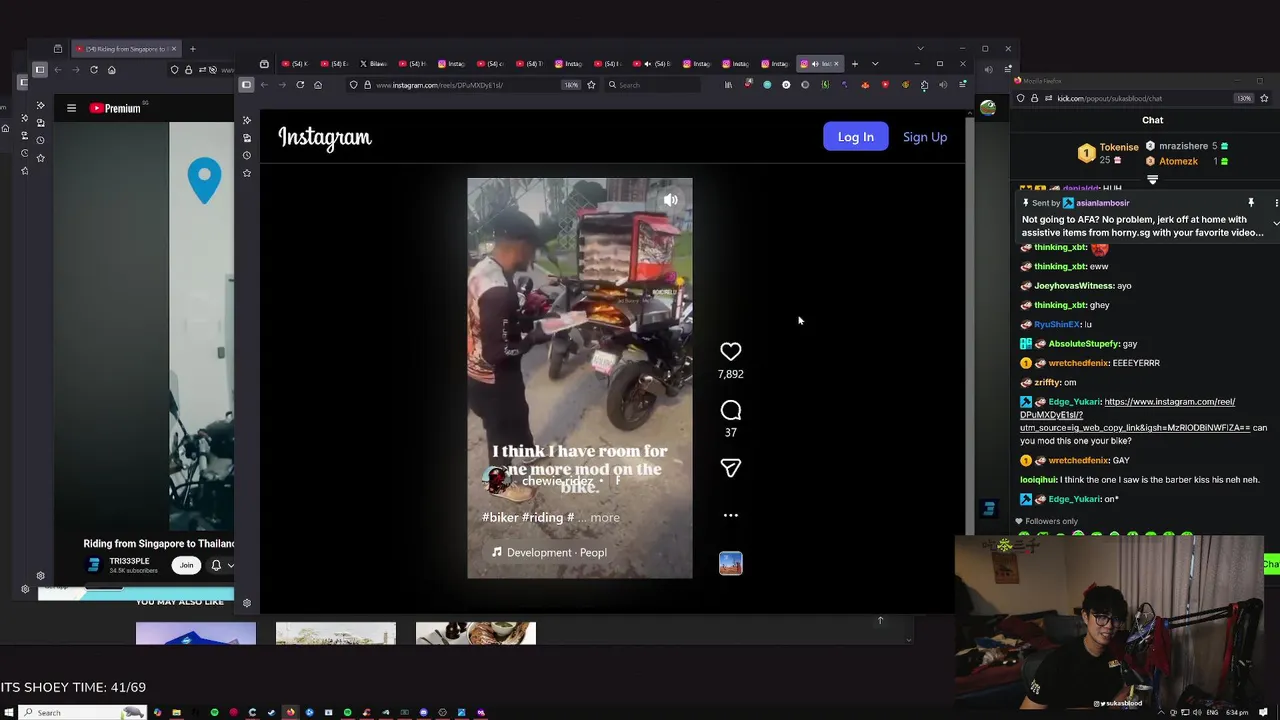Image resolution: width=1280 pixels, height=720 pixels.
Task: Open the Firefox library icon in toolbar
Action: click(x=728, y=85)
